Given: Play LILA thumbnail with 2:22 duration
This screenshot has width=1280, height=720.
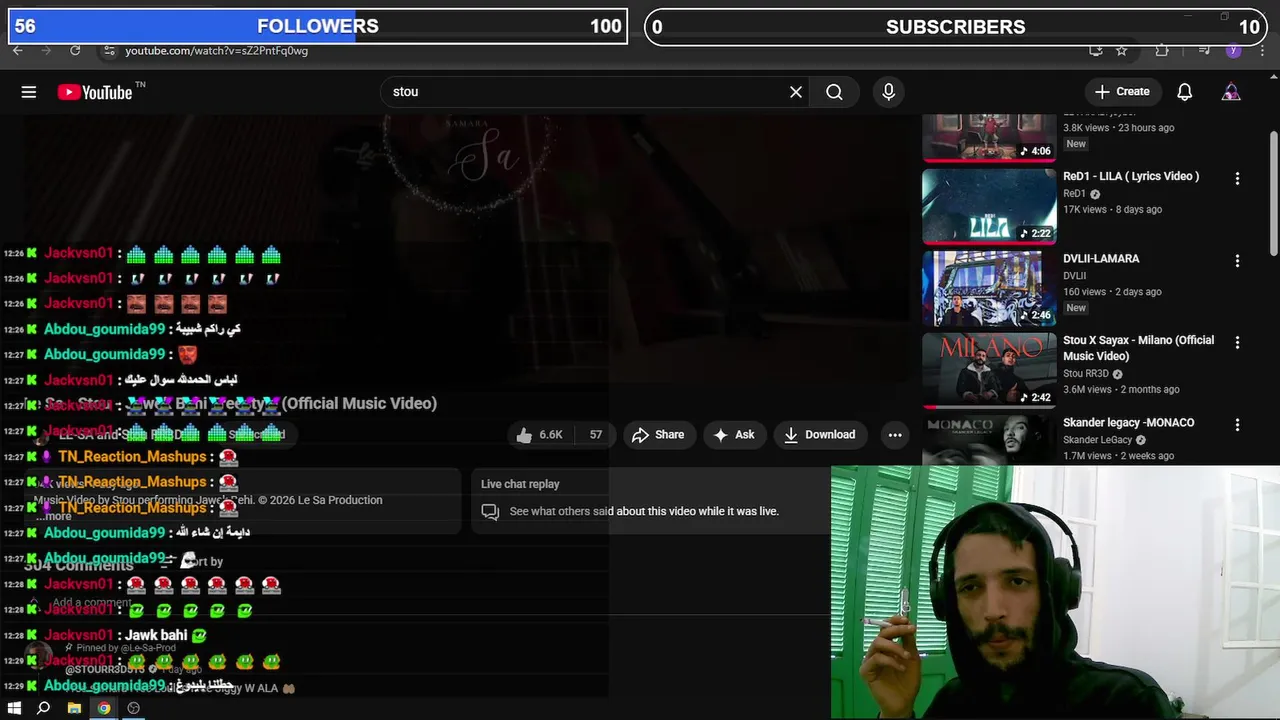Looking at the screenshot, I should (989, 206).
